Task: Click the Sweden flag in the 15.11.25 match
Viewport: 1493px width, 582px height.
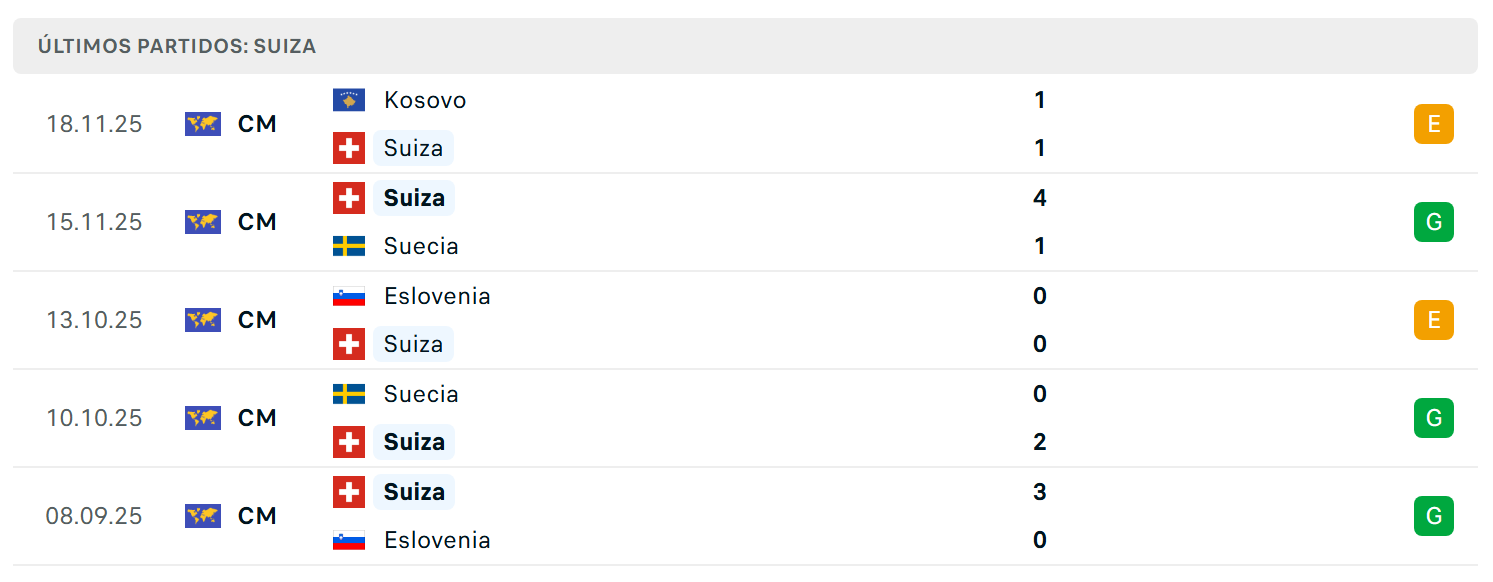Action: point(349,246)
